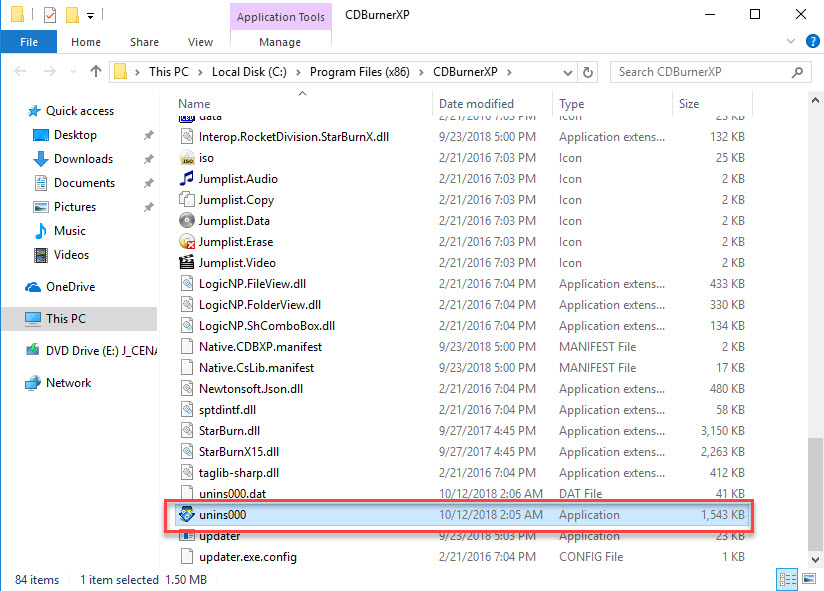Open the Share ribbon tab
This screenshot has height=591, width=824.
click(x=144, y=42)
